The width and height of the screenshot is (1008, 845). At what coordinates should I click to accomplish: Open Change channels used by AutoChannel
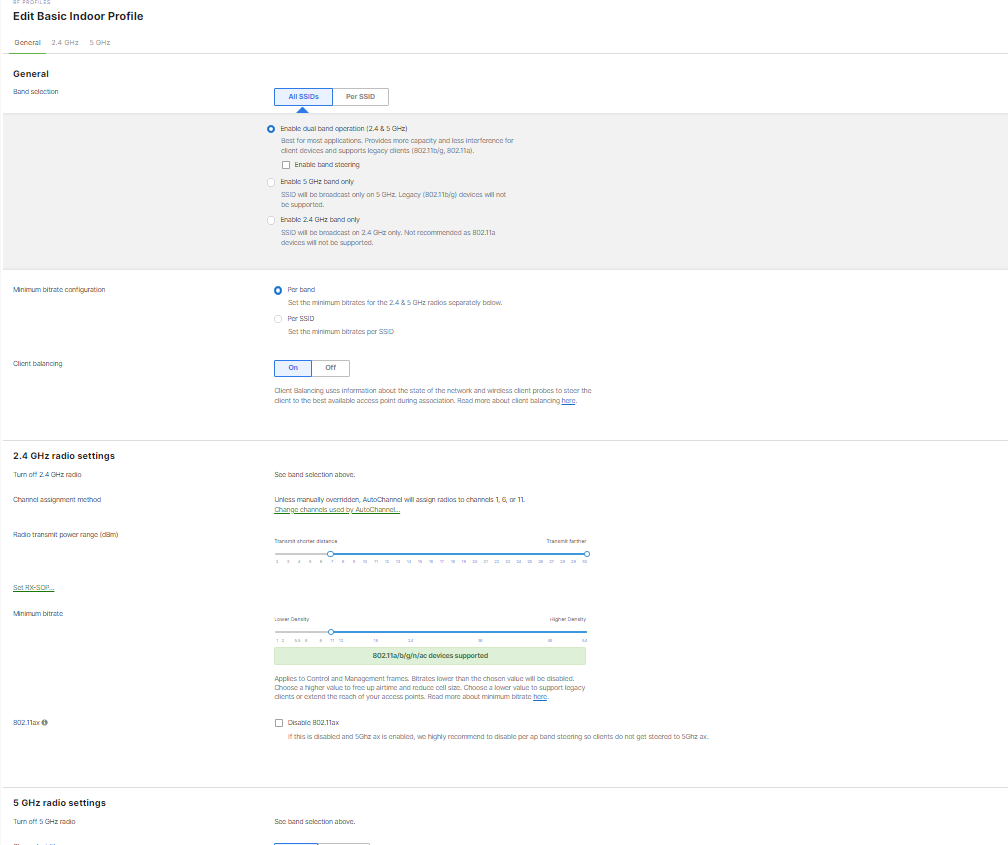click(337, 509)
